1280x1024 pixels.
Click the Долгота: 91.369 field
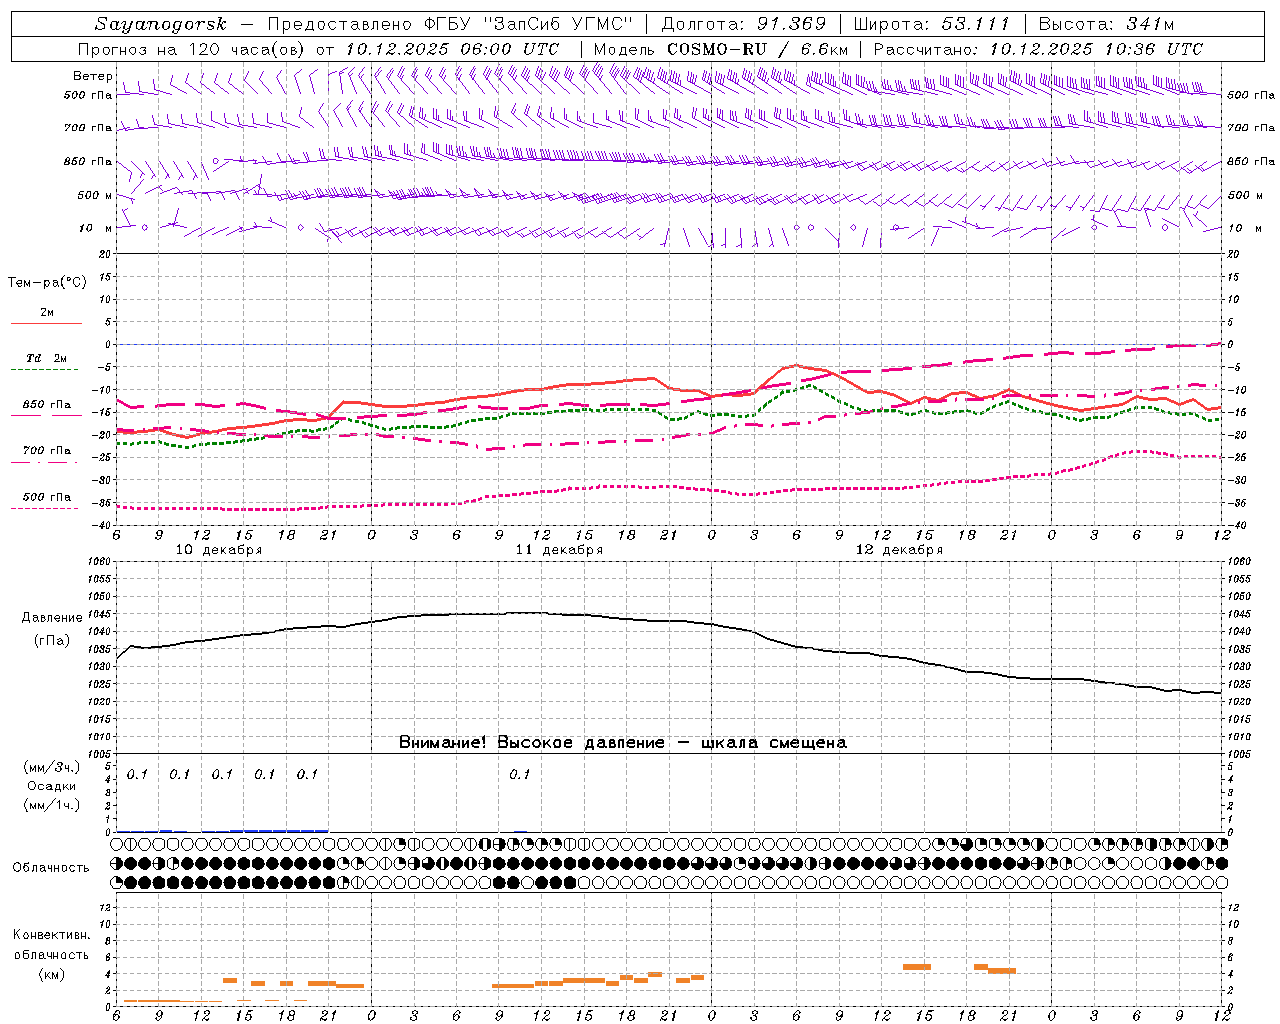(744, 24)
